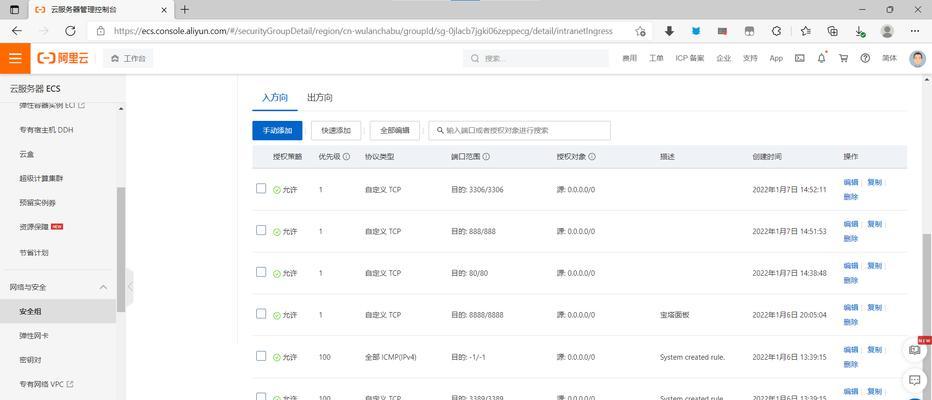The width and height of the screenshot is (932, 400).
Task: Open the browser favorites list
Action: [805, 31]
